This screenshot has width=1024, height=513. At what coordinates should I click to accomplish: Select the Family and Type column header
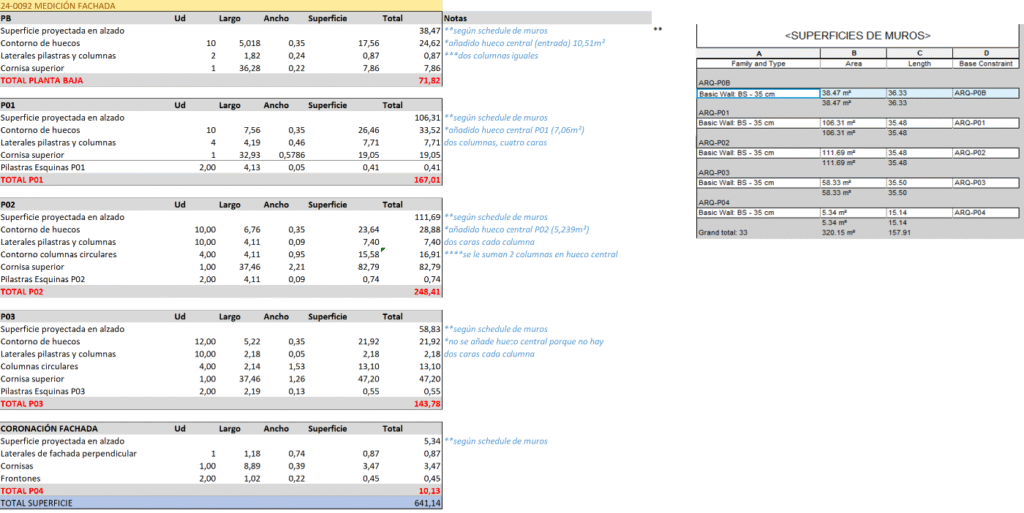click(x=758, y=63)
